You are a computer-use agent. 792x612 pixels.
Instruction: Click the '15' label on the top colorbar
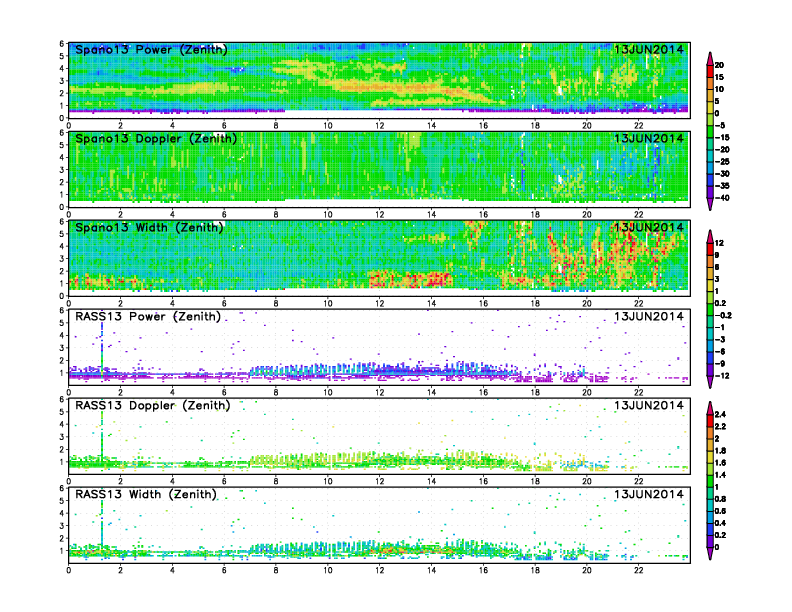tap(719, 77)
